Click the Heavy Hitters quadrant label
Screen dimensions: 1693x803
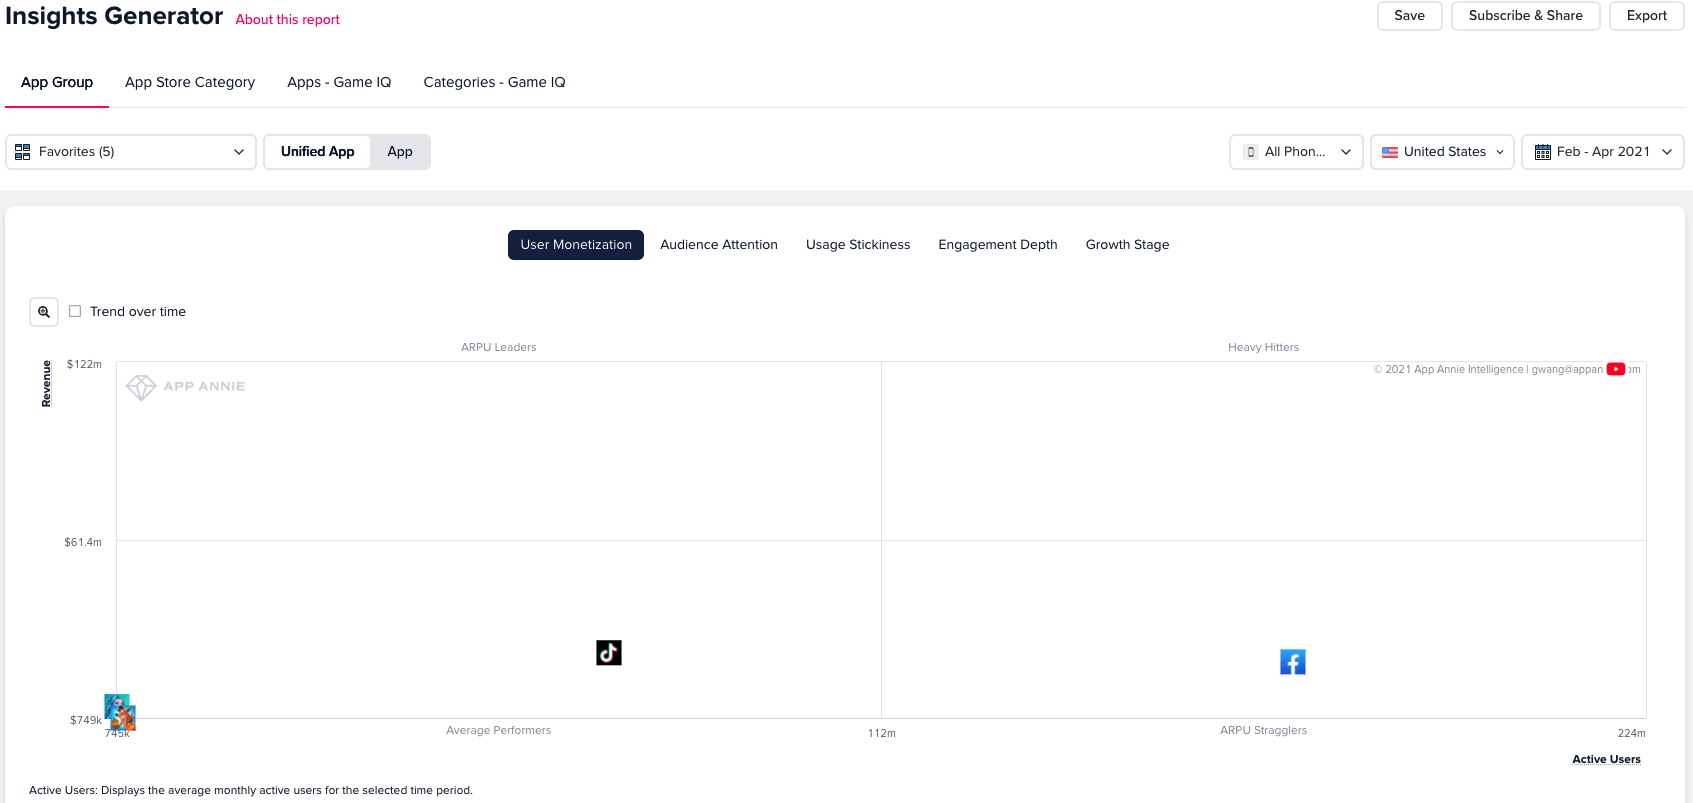point(1264,347)
